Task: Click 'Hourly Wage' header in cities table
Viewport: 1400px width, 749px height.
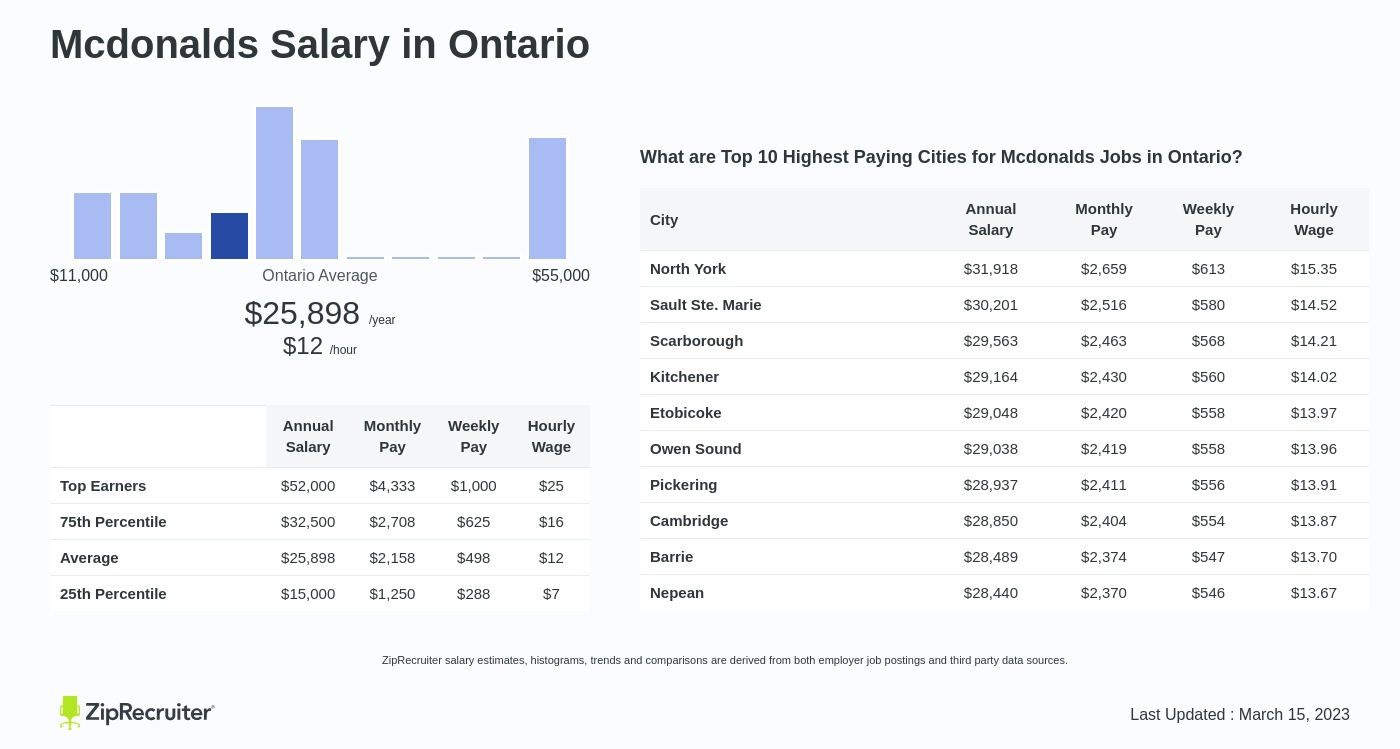Action: pyautogui.click(x=1314, y=219)
